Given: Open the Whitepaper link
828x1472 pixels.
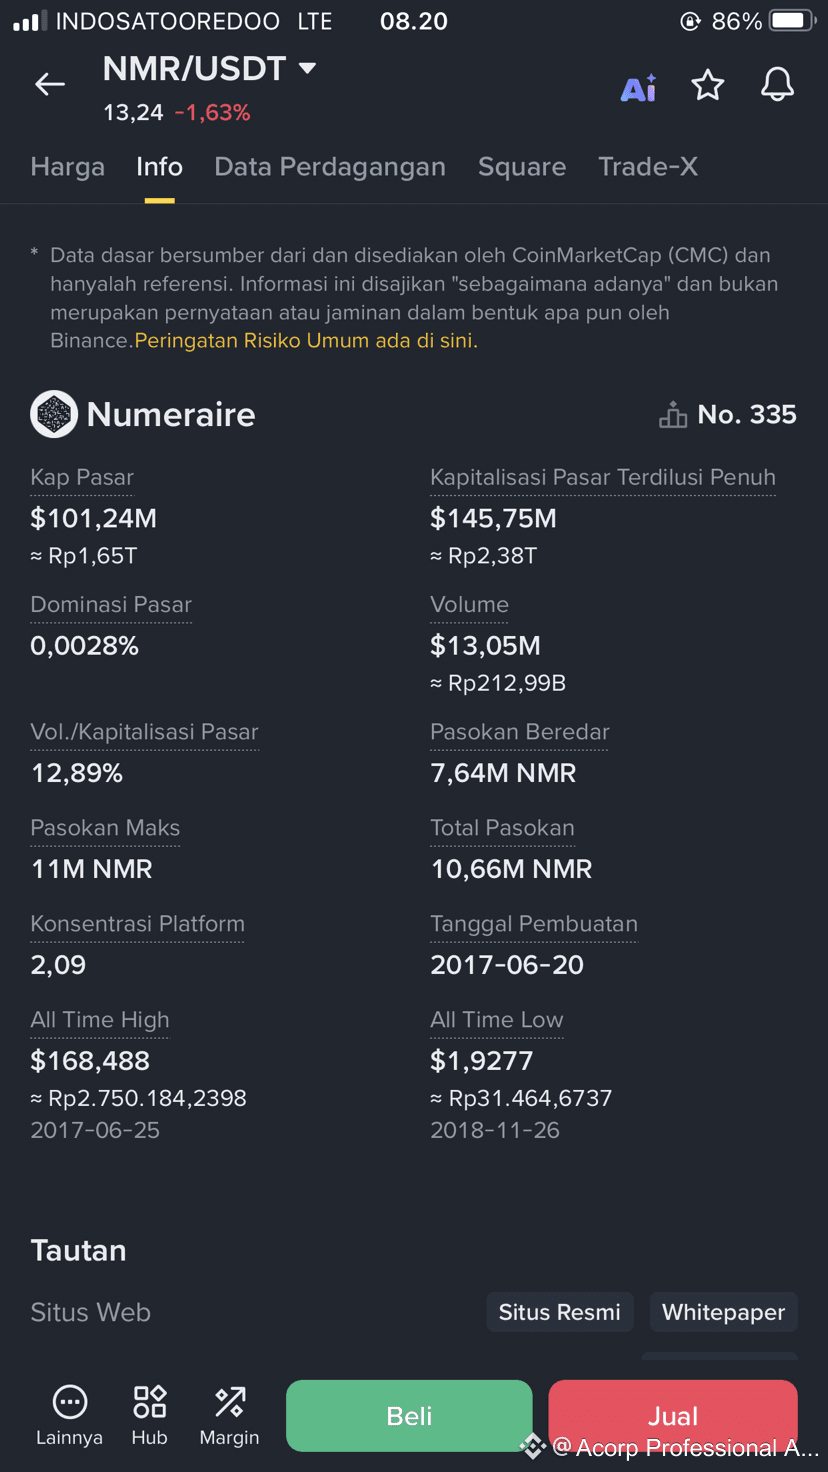Looking at the screenshot, I should point(723,1312).
